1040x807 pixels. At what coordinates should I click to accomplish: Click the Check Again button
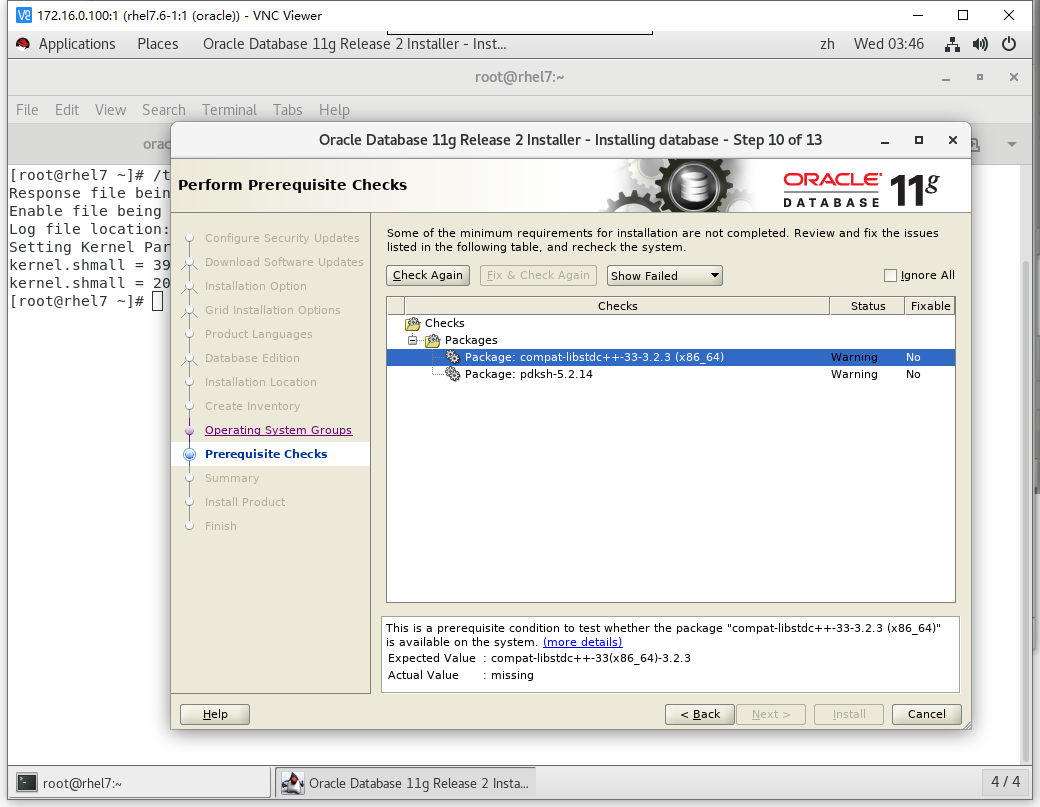coord(428,275)
